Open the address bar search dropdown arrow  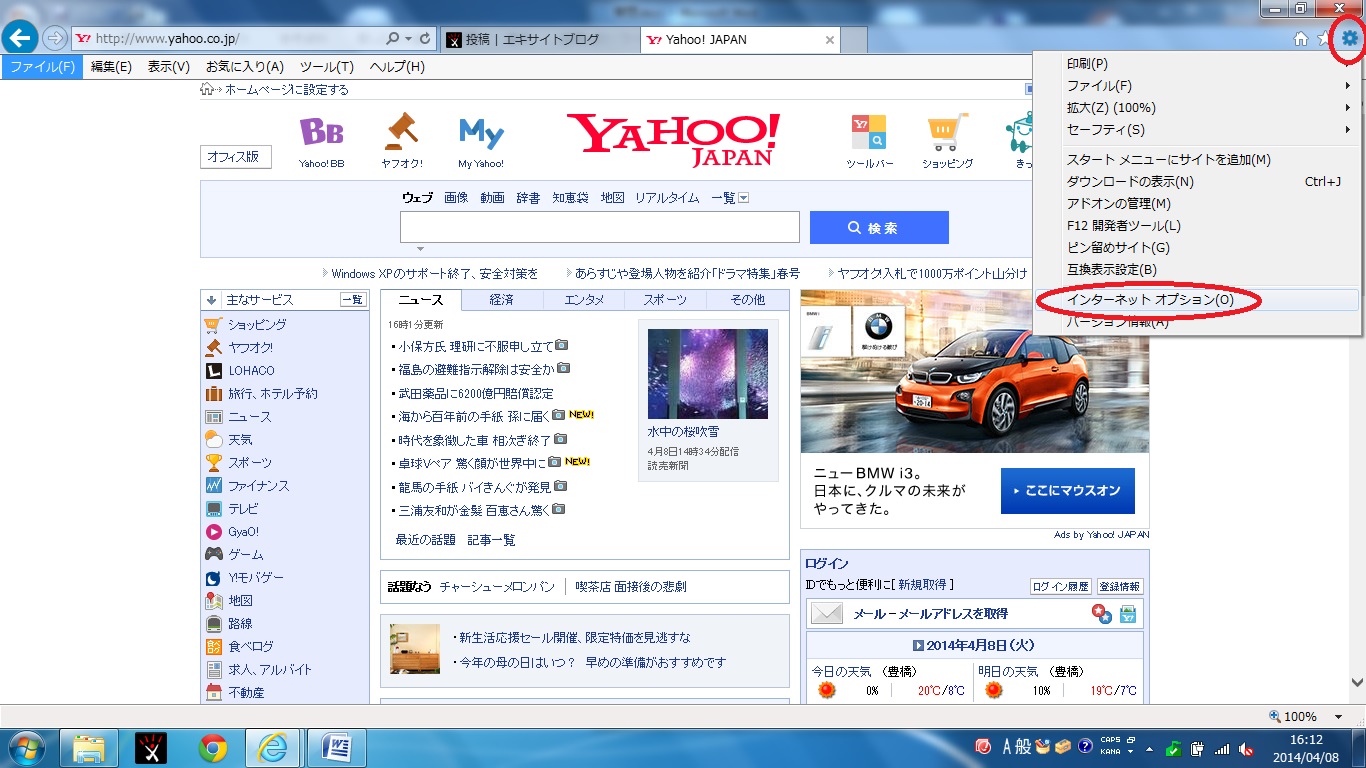409,39
